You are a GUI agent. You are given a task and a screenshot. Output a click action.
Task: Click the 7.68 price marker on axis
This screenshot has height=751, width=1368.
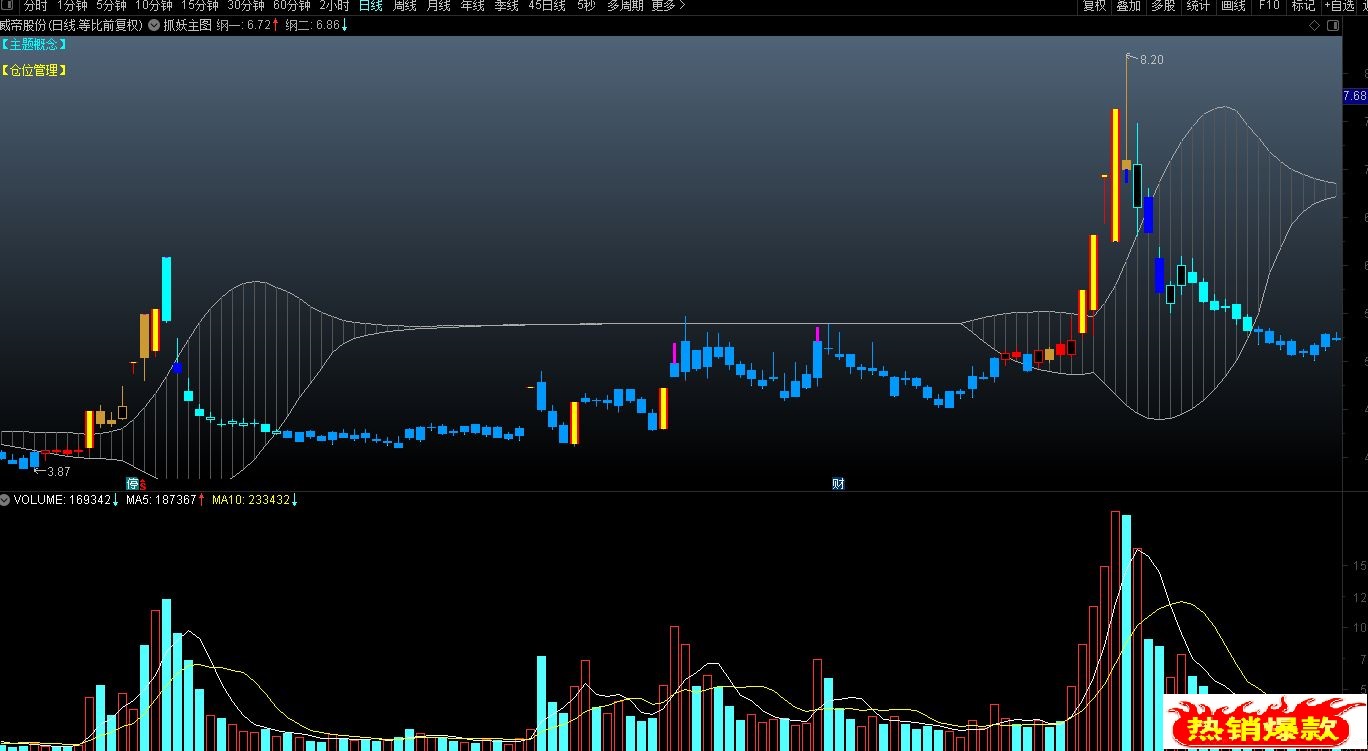1354,96
